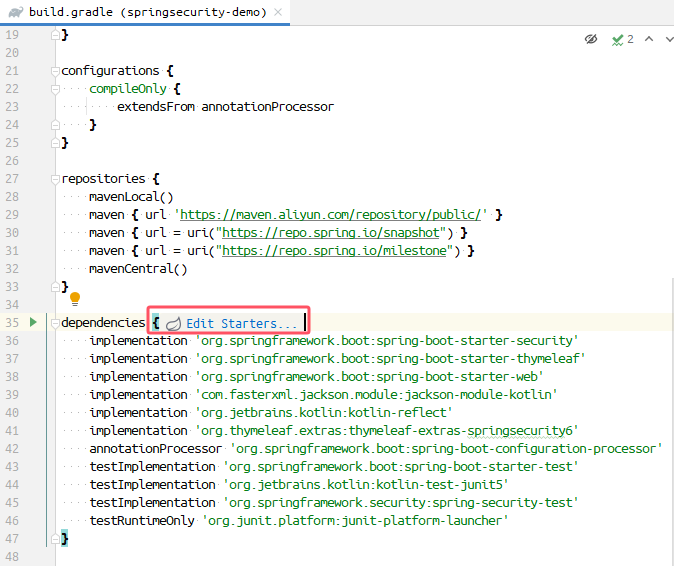Click junit-platform-launcher dependency string

pos(355,521)
